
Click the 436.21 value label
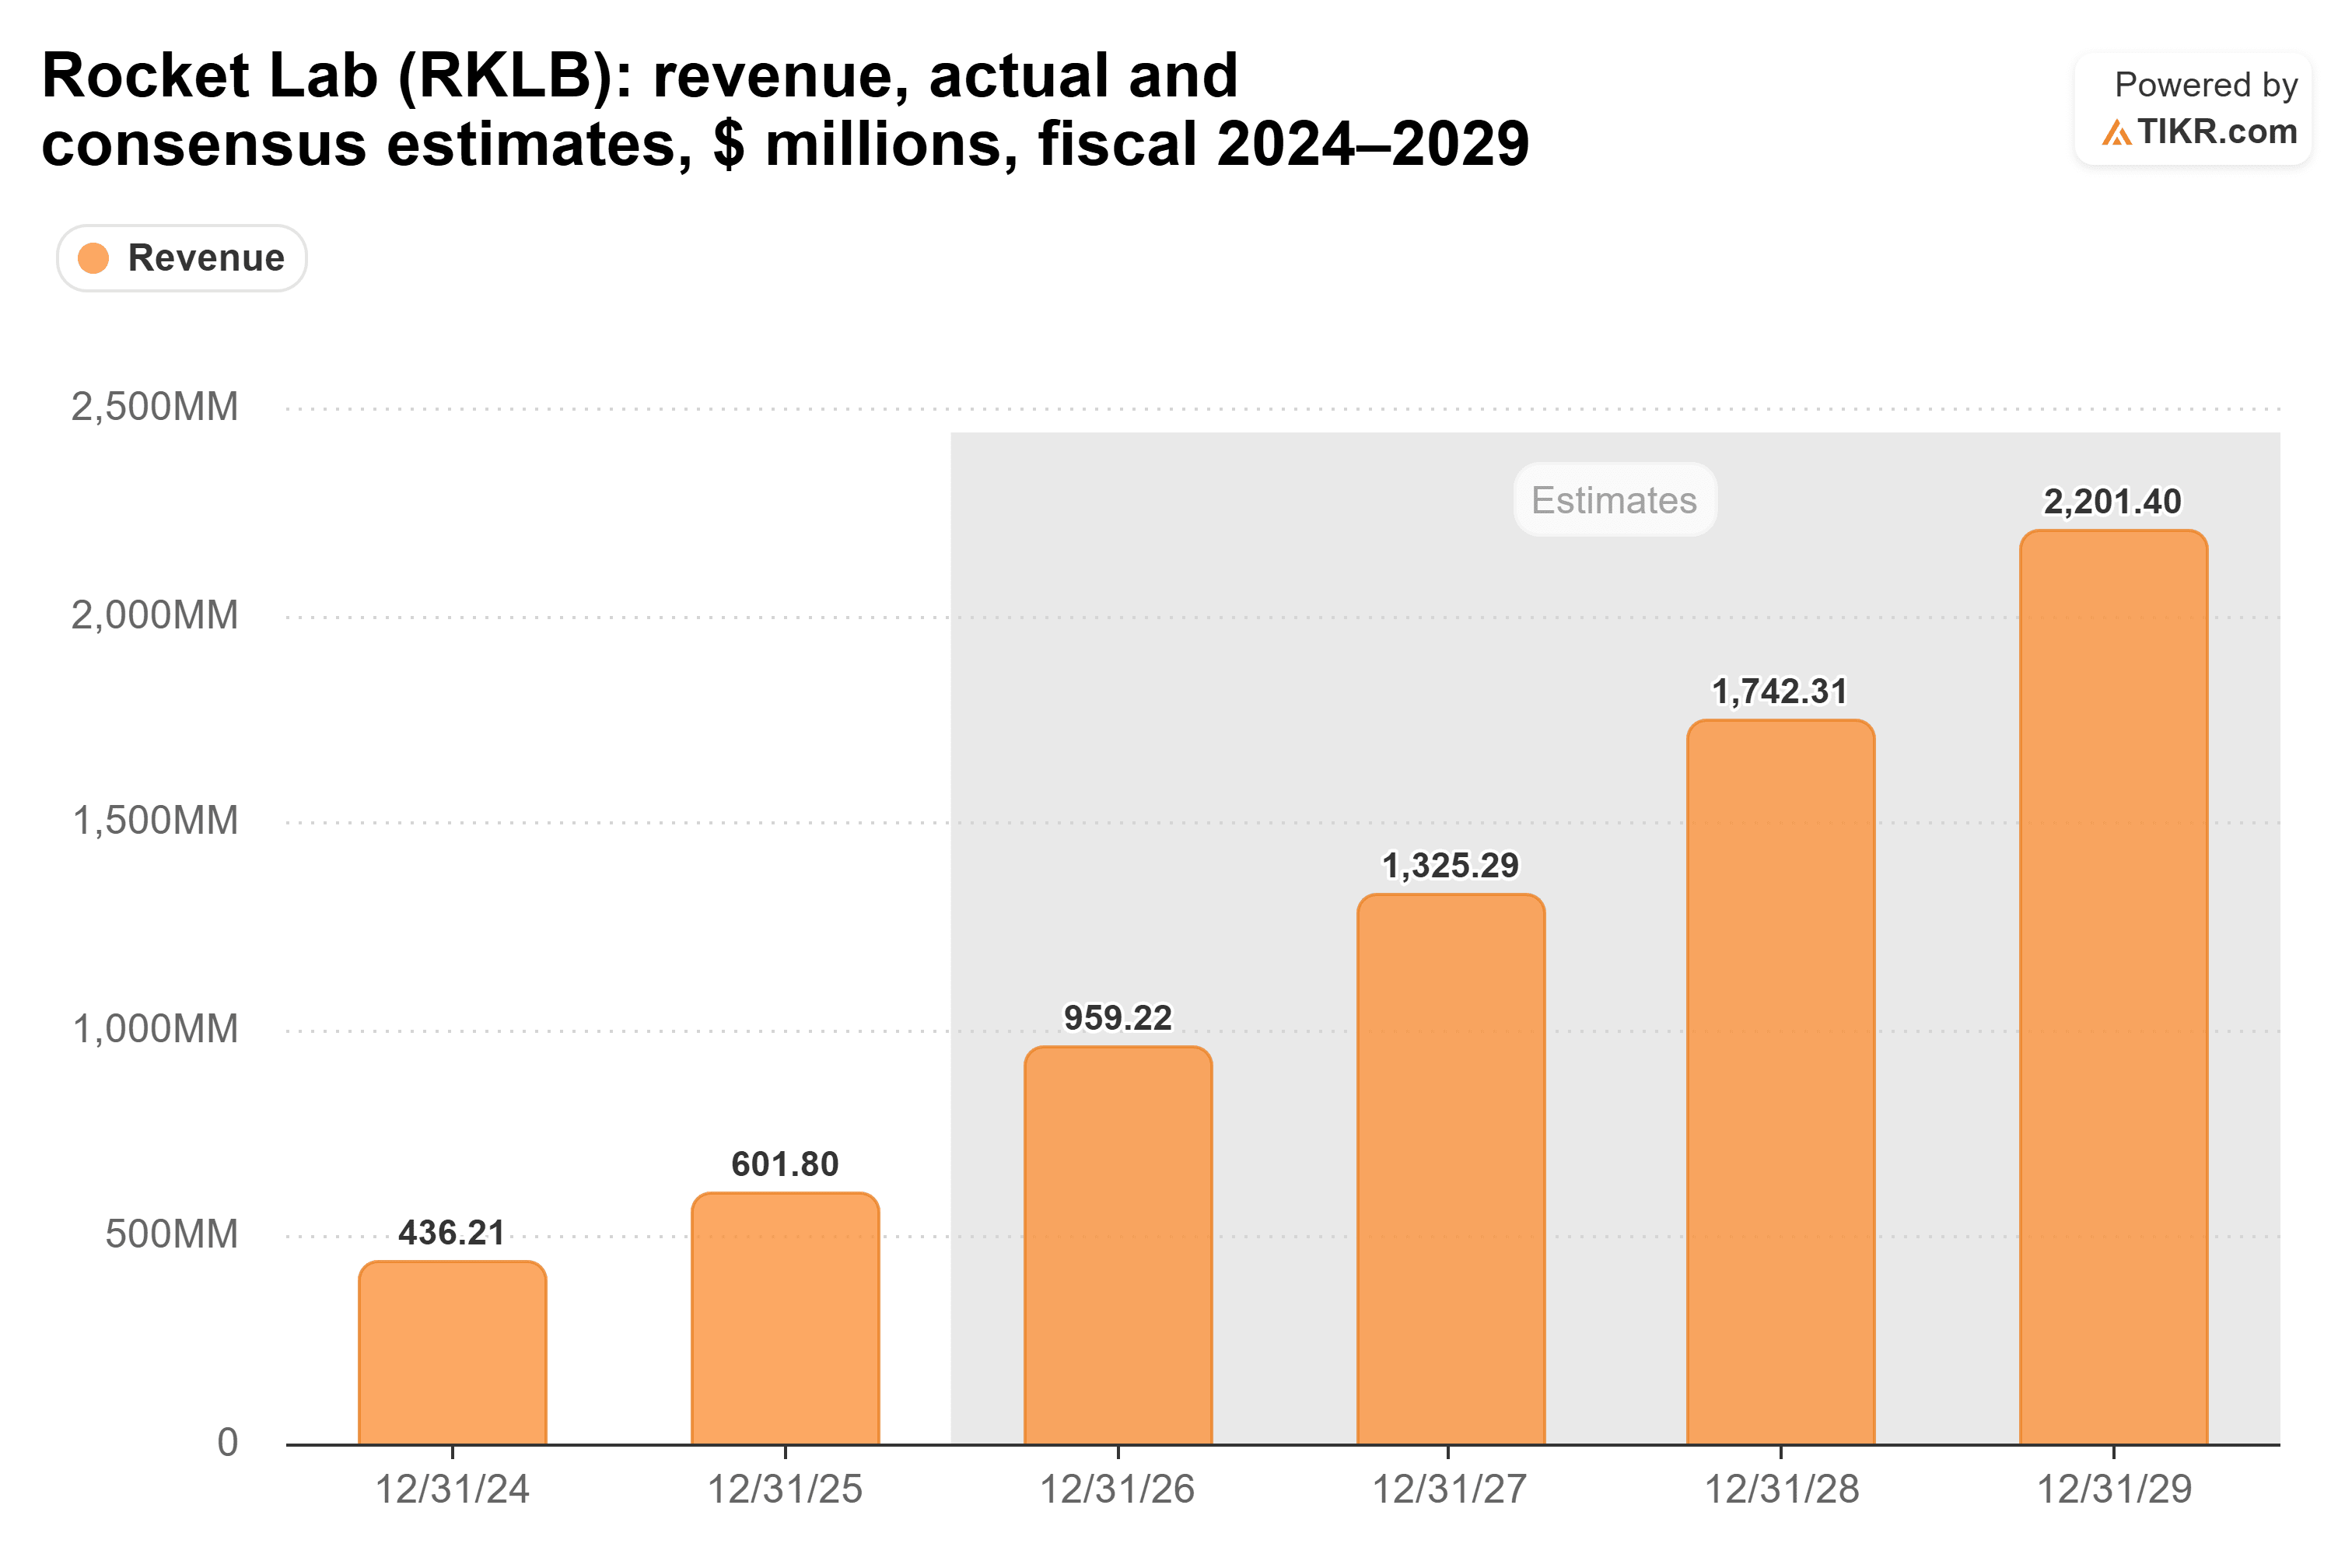(x=452, y=1233)
